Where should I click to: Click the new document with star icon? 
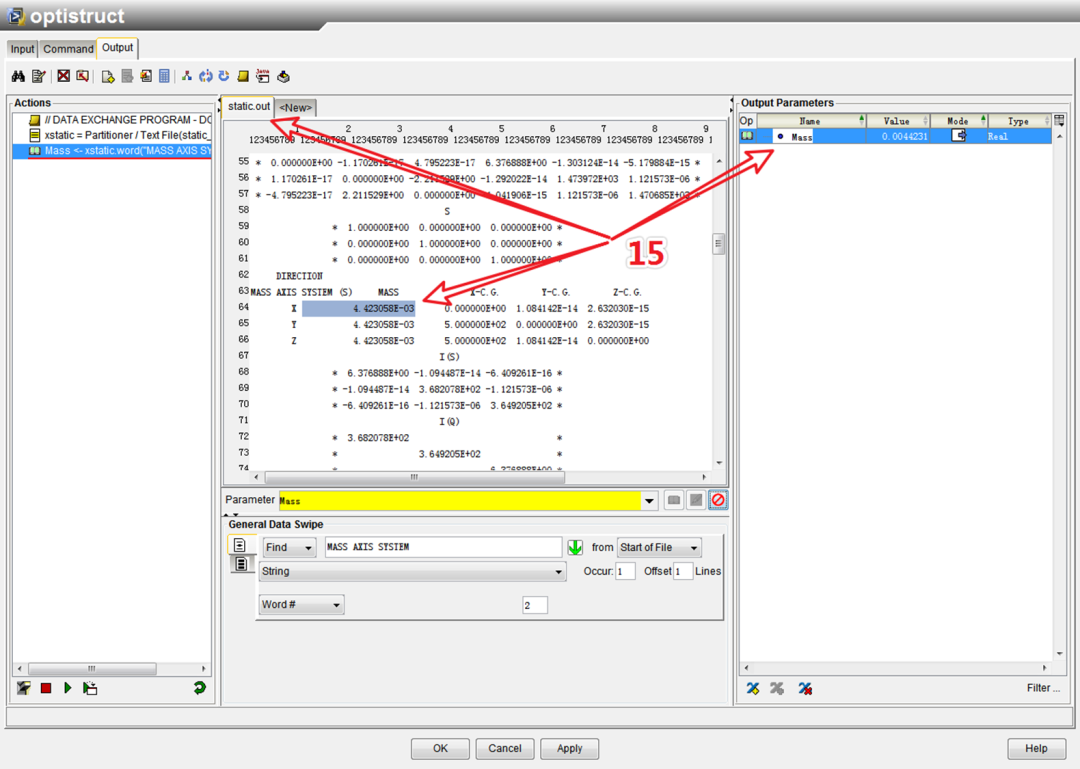tap(107, 76)
